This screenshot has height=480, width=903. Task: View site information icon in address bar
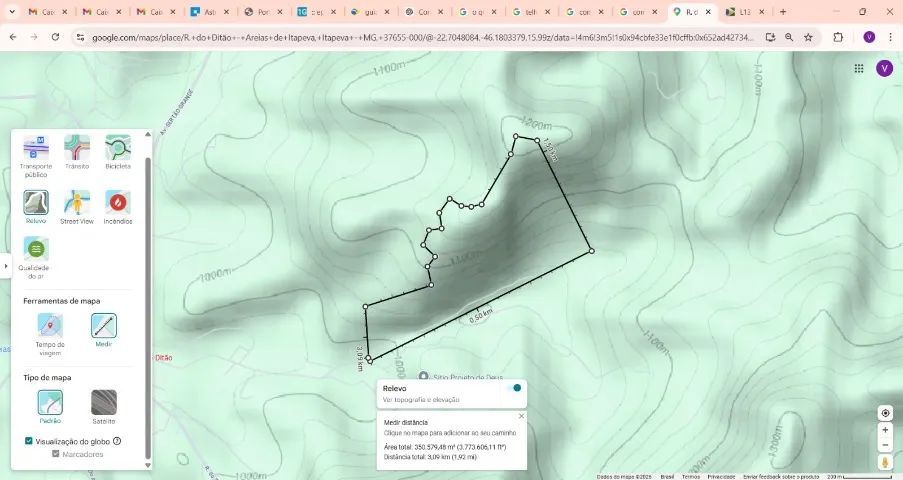(x=81, y=37)
